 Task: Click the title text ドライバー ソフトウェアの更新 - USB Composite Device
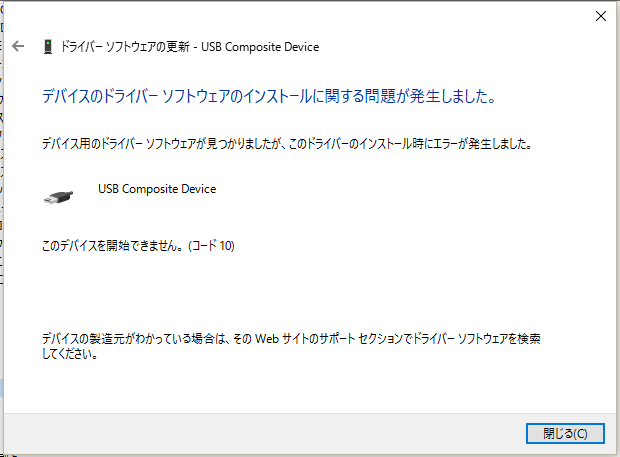point(189,47)
